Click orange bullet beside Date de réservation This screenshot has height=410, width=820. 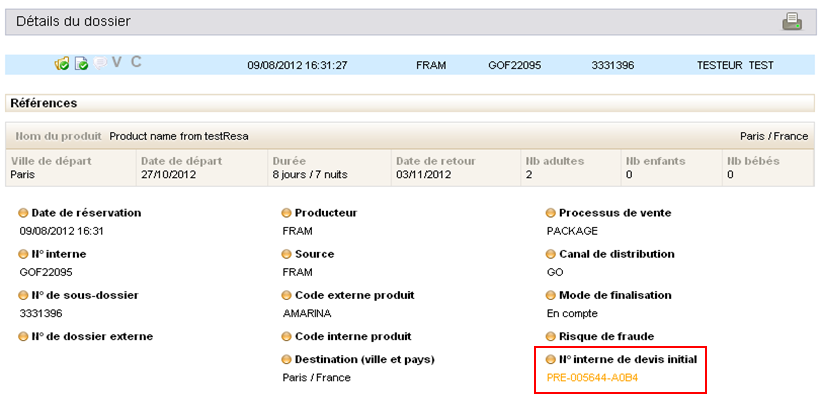[x=24, y=213]
